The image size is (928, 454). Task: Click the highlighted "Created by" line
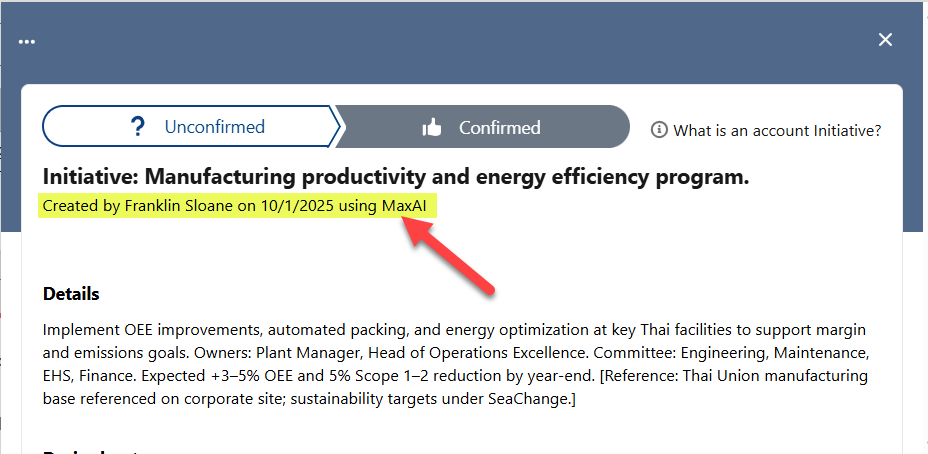(240, 206)
